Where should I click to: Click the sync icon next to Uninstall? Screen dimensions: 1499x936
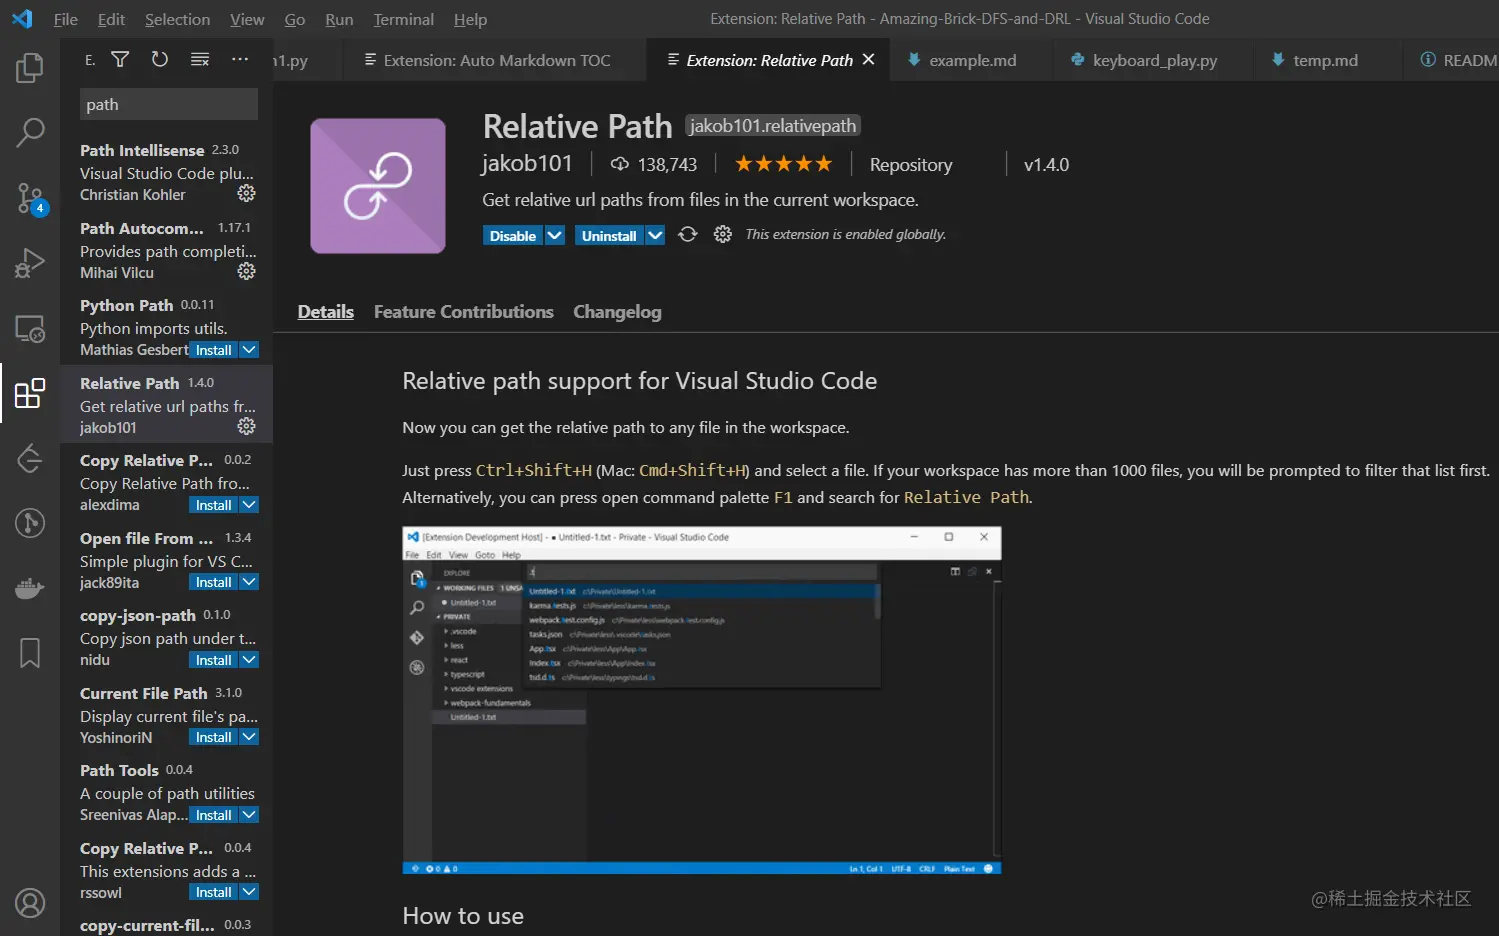point(688,235)
